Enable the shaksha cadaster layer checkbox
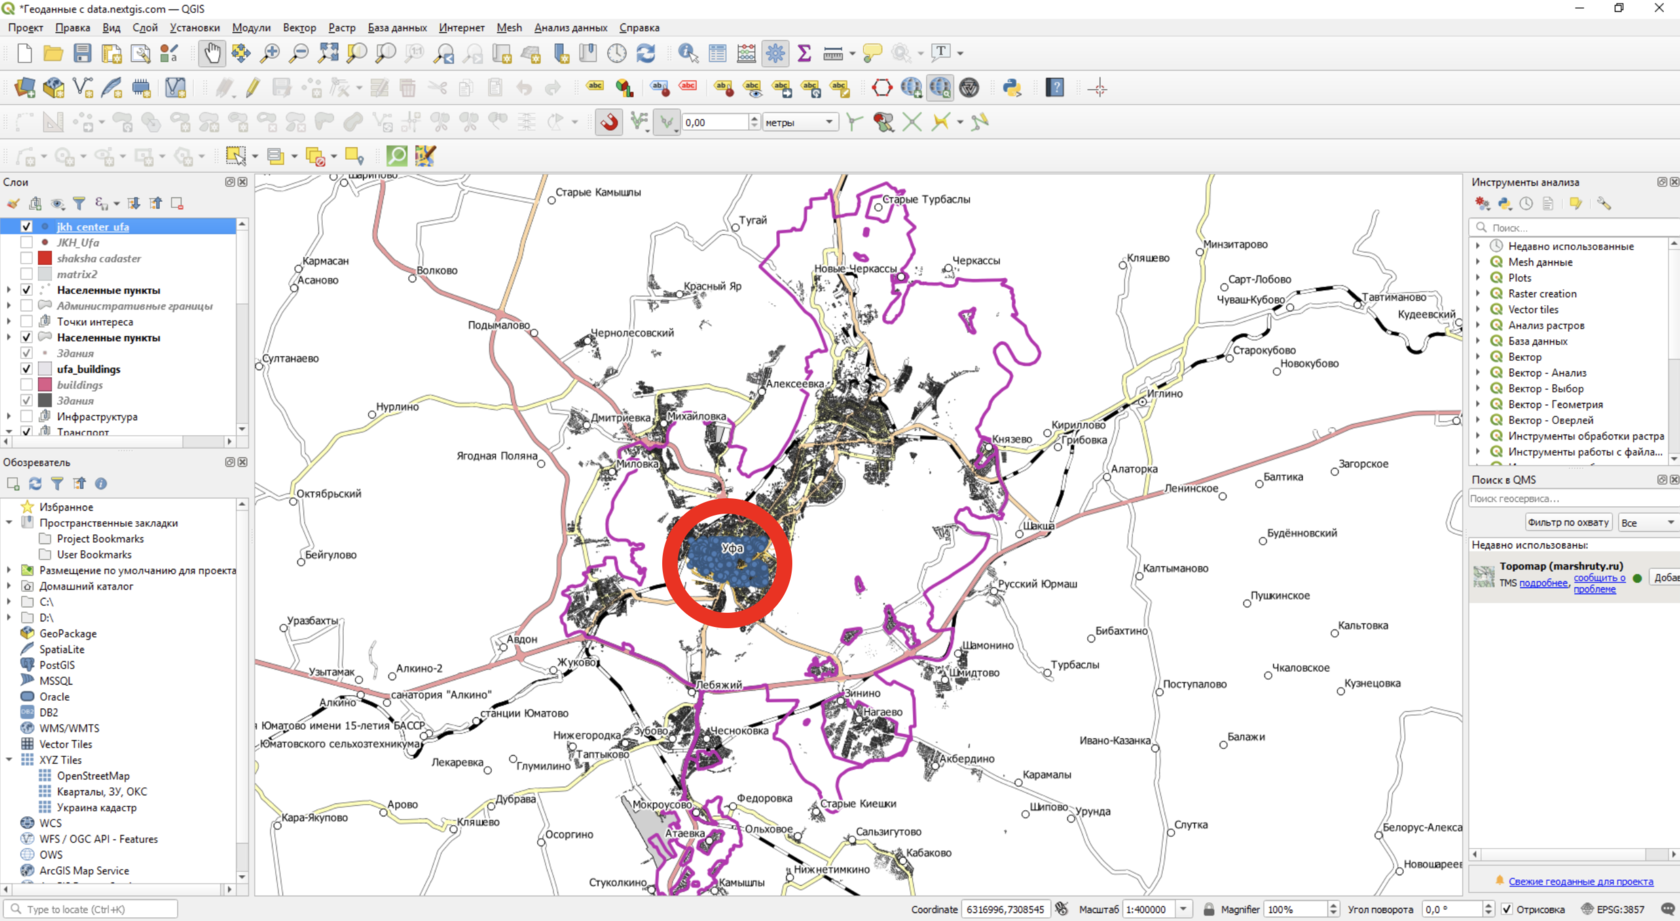The width and height of the screenshot is (1680, 921). coord(27,258)
